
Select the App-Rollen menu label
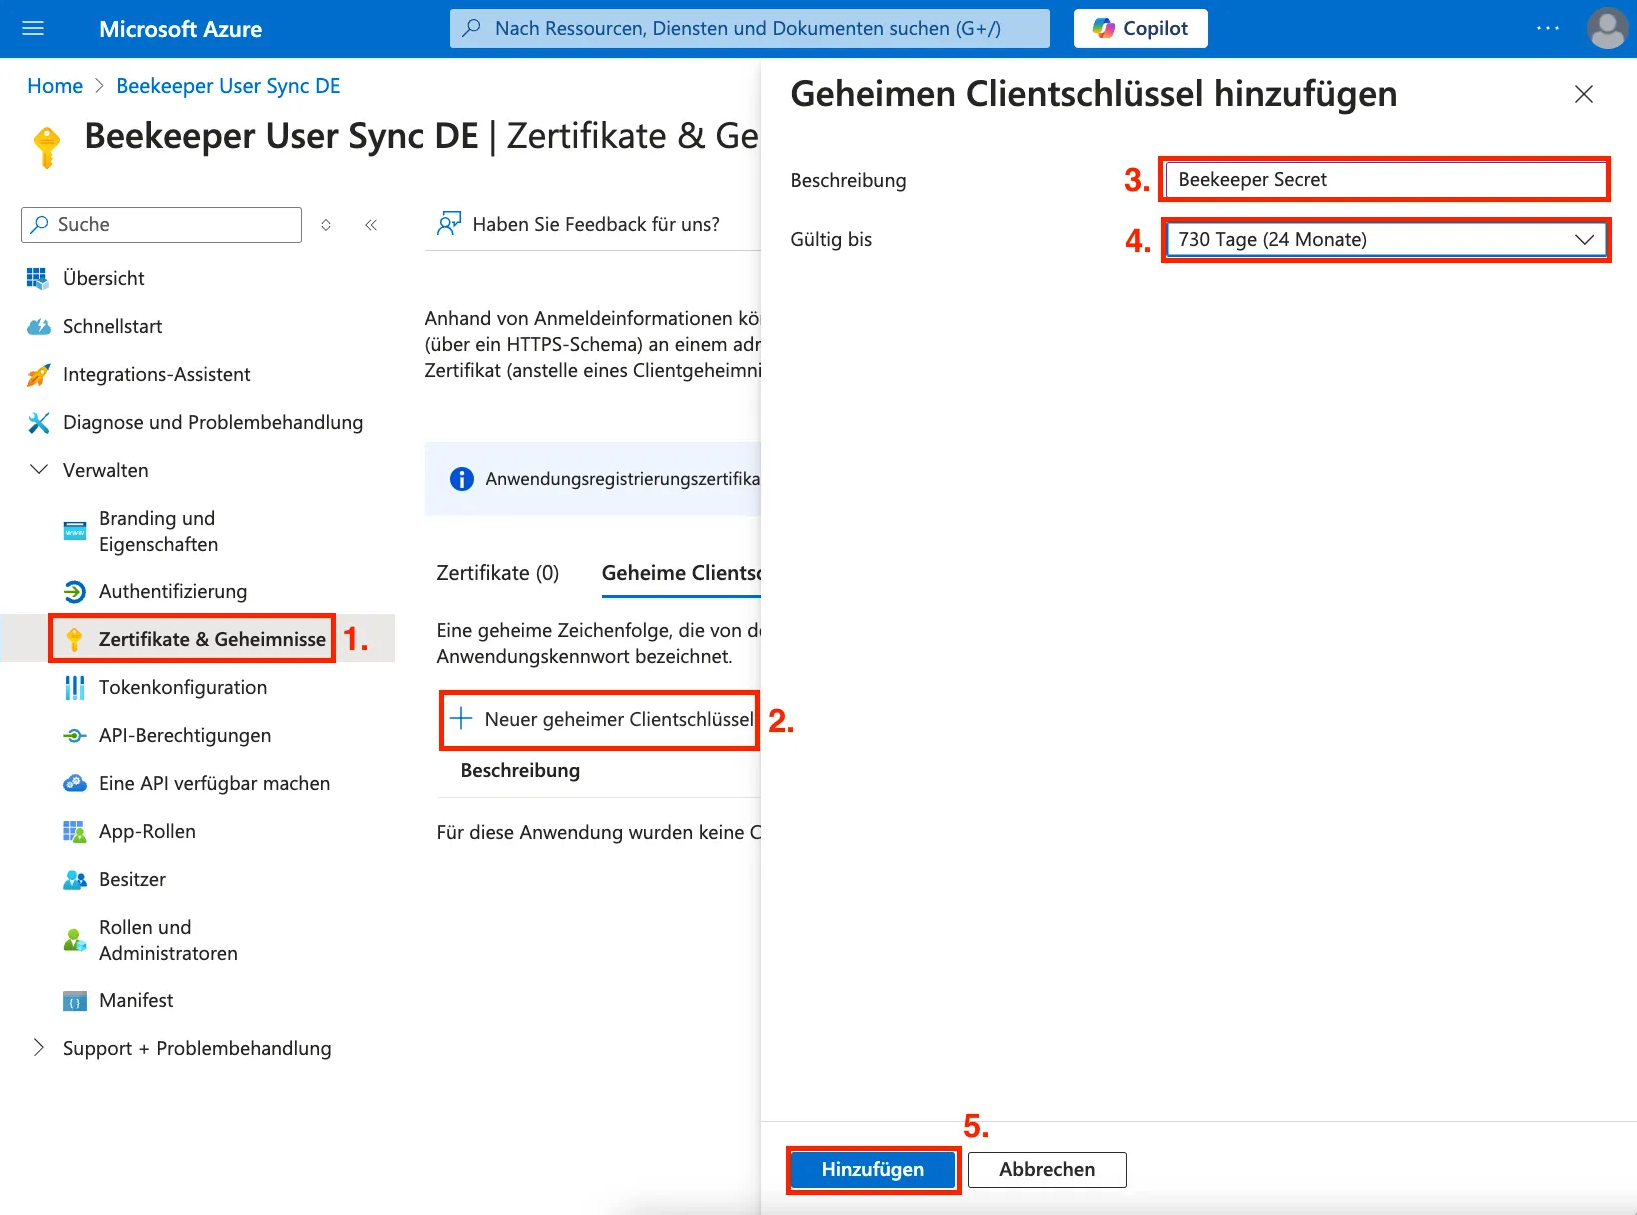pyautogui.click(x=147, y=832)
